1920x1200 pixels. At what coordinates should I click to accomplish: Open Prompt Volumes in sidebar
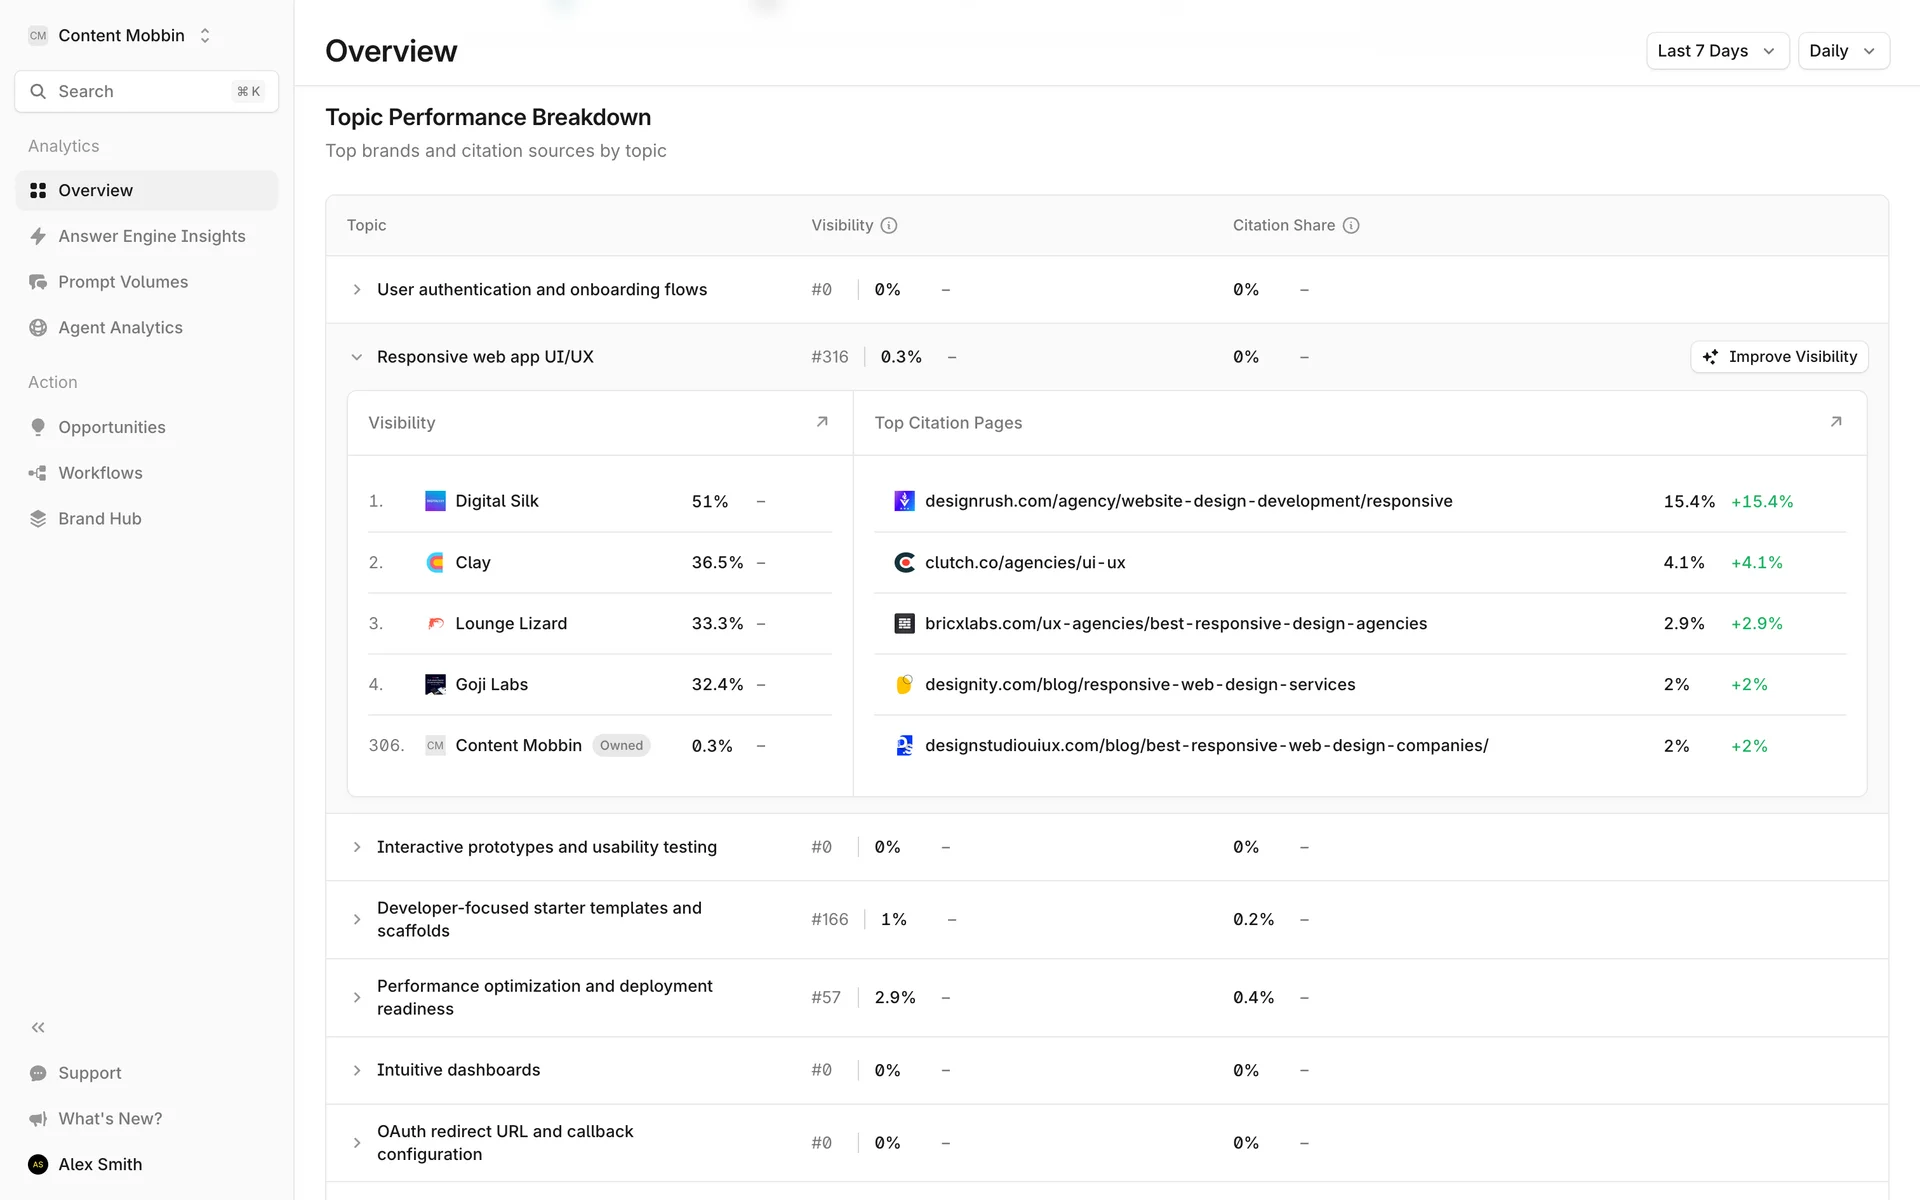coord(123,282)
